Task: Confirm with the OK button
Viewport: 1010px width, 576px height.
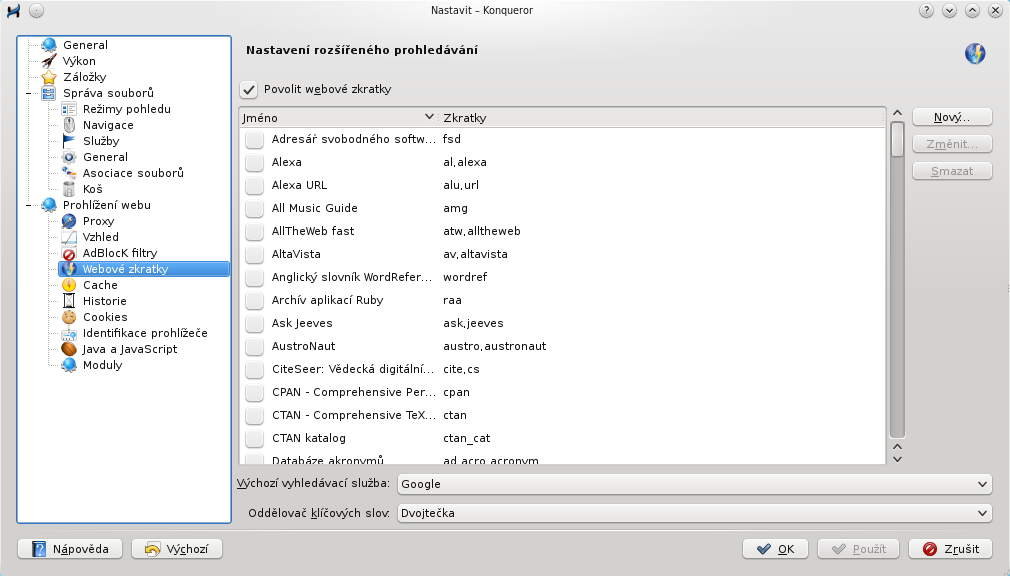Action: (x=777, y=549)
